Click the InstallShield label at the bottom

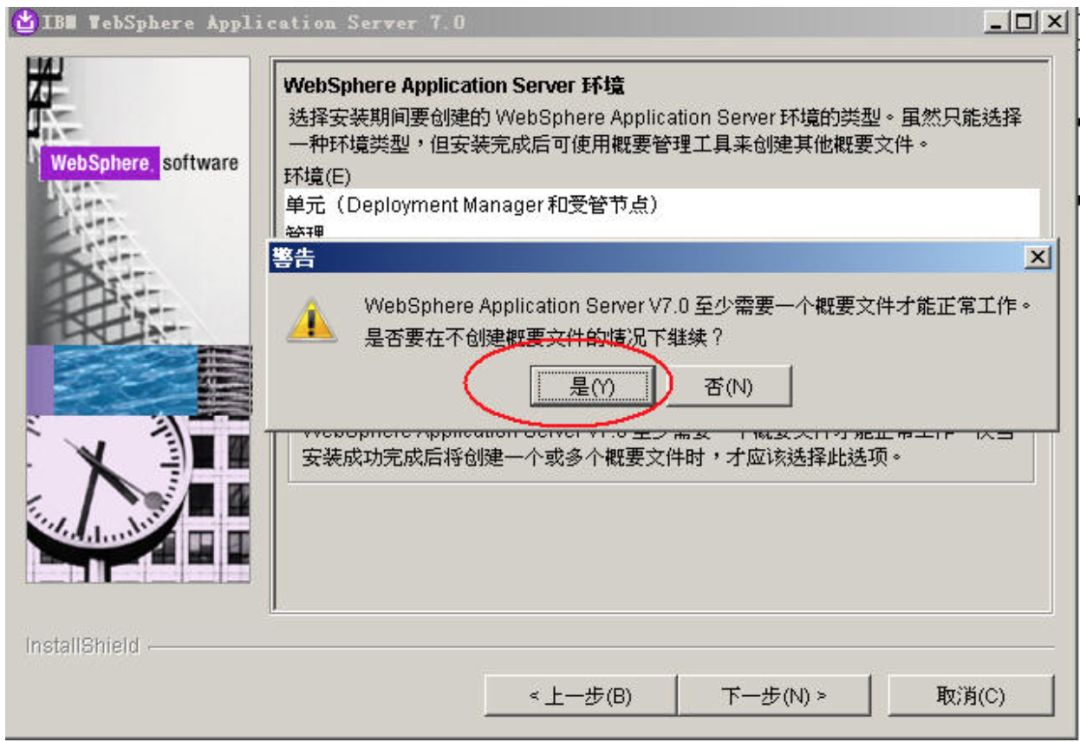[82, 646]
